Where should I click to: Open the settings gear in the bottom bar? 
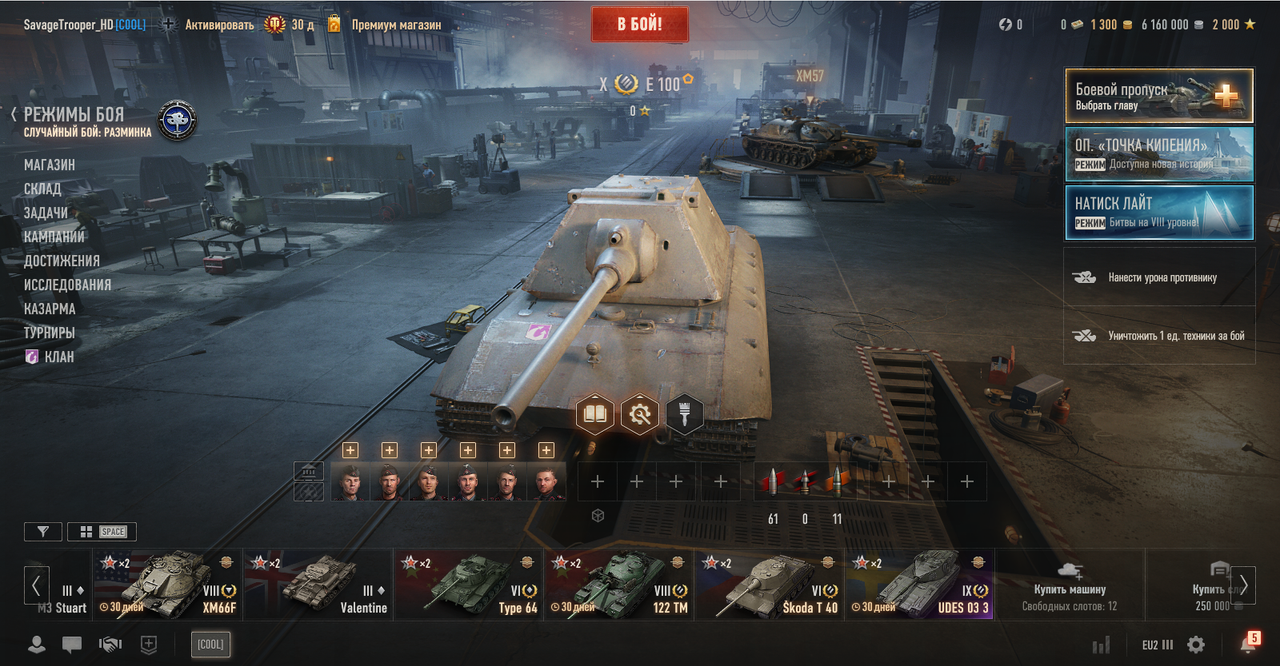(x=1195, y=645)
